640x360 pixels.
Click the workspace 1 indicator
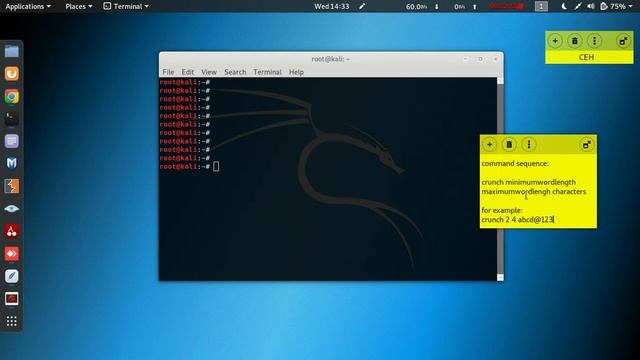(x=541, y=6)
